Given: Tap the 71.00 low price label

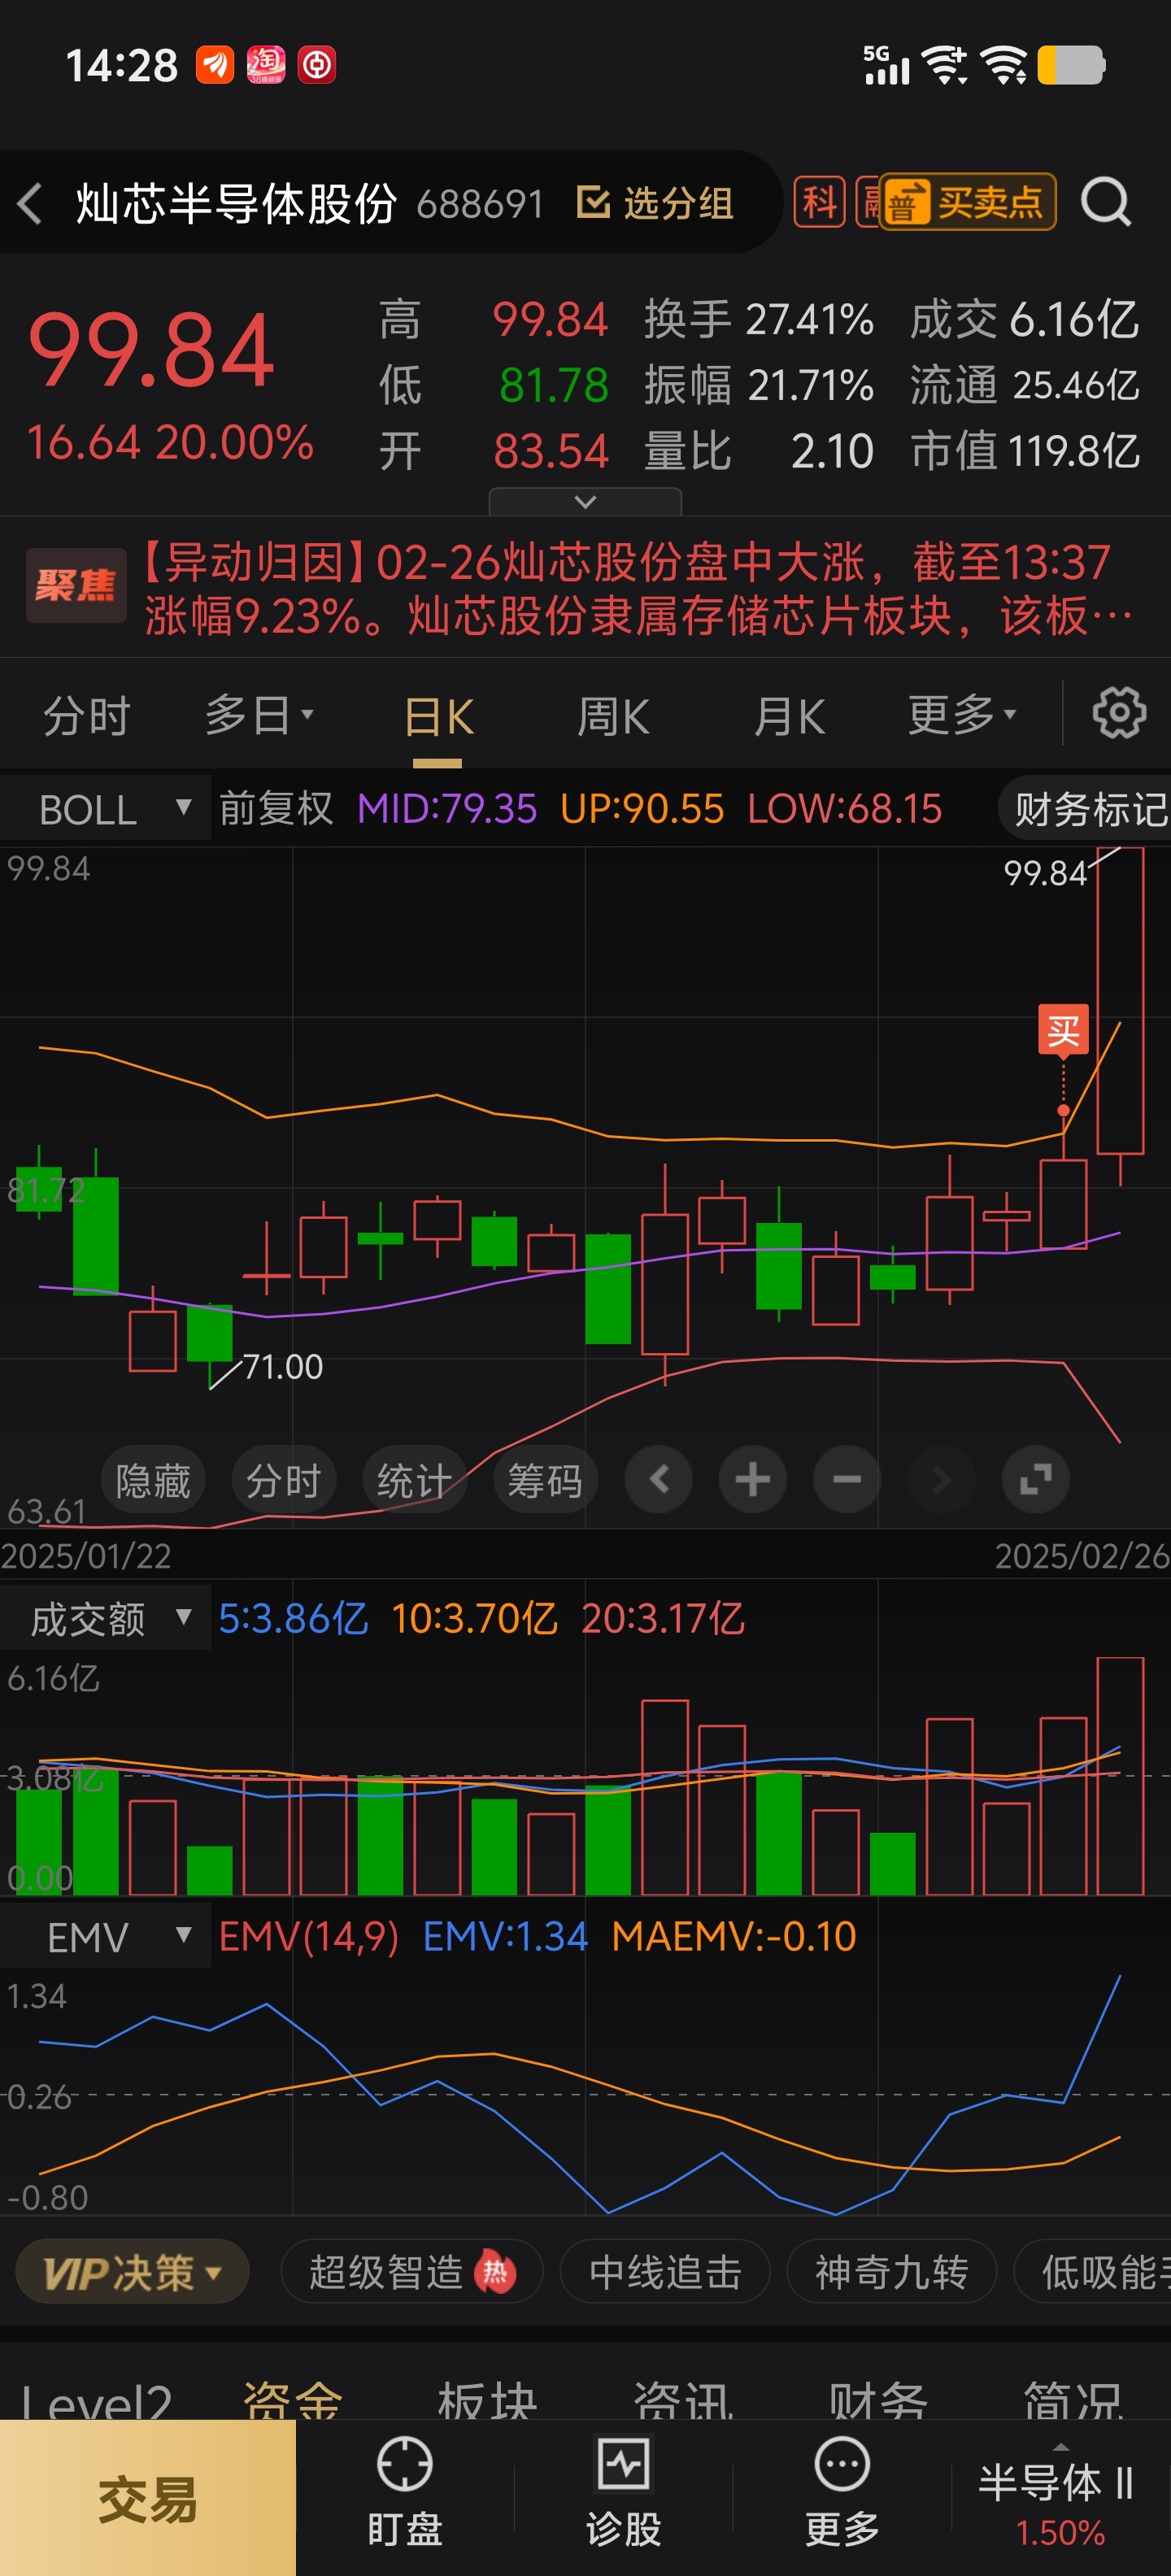Looking at the screenshot, I should pos(283,1366).
